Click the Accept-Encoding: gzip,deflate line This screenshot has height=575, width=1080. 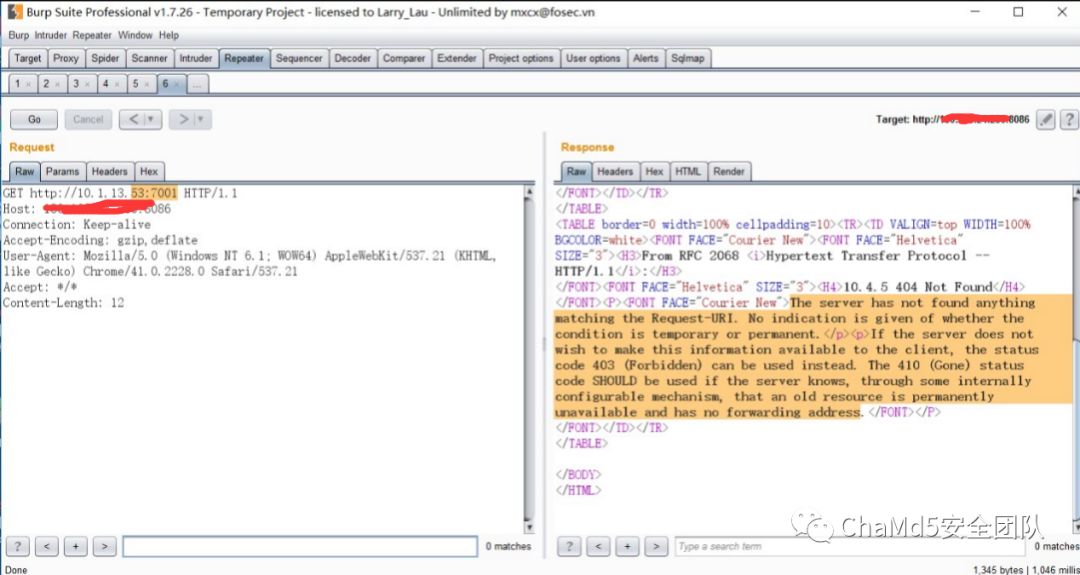pos(100,240)
